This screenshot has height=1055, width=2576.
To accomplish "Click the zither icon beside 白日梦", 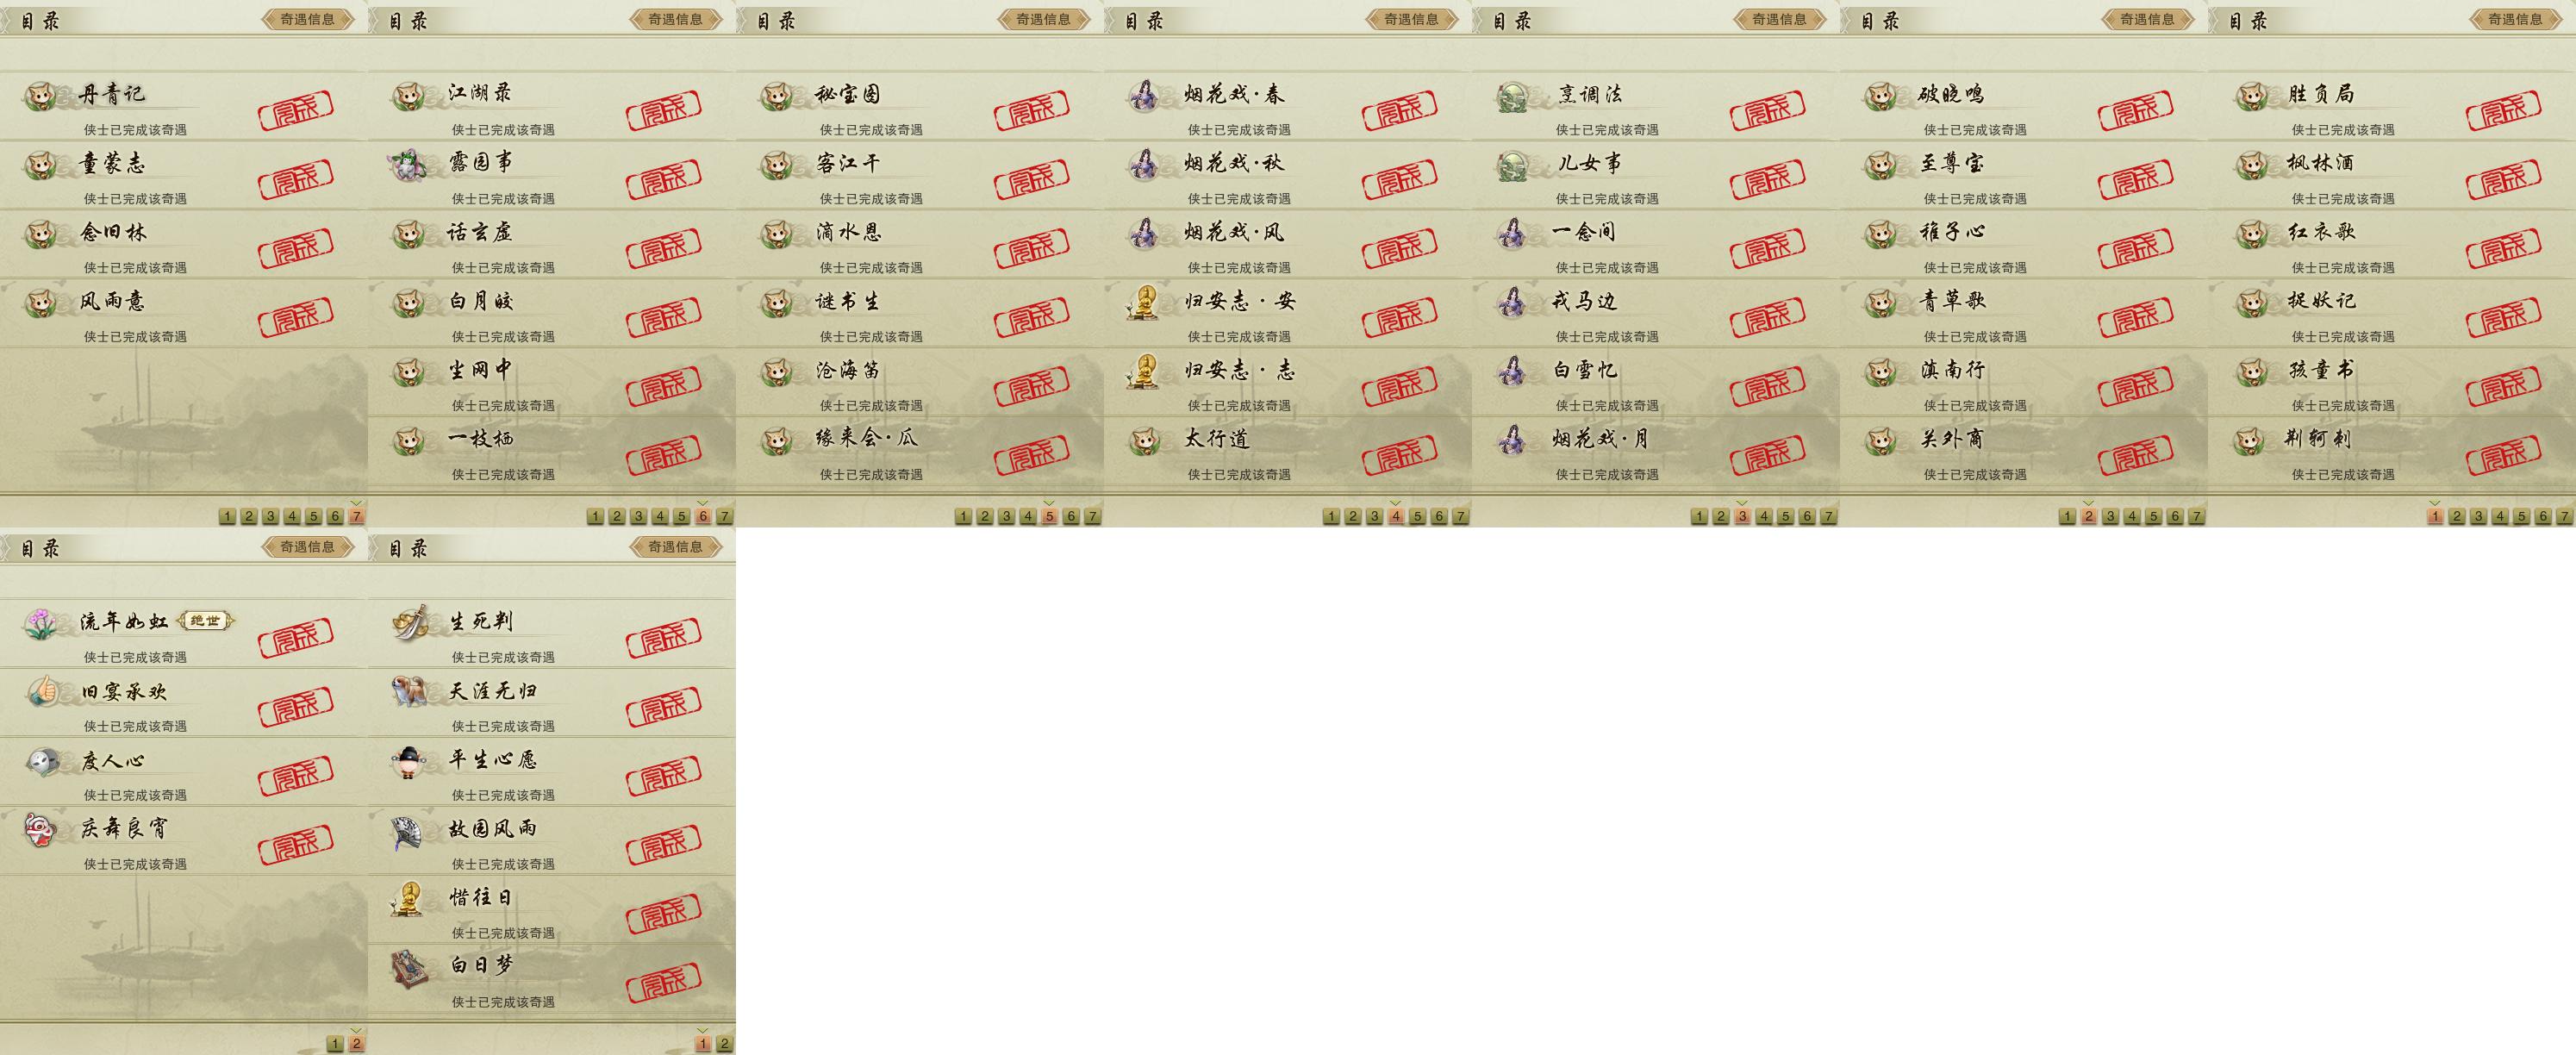I will [x=410, y=968].
